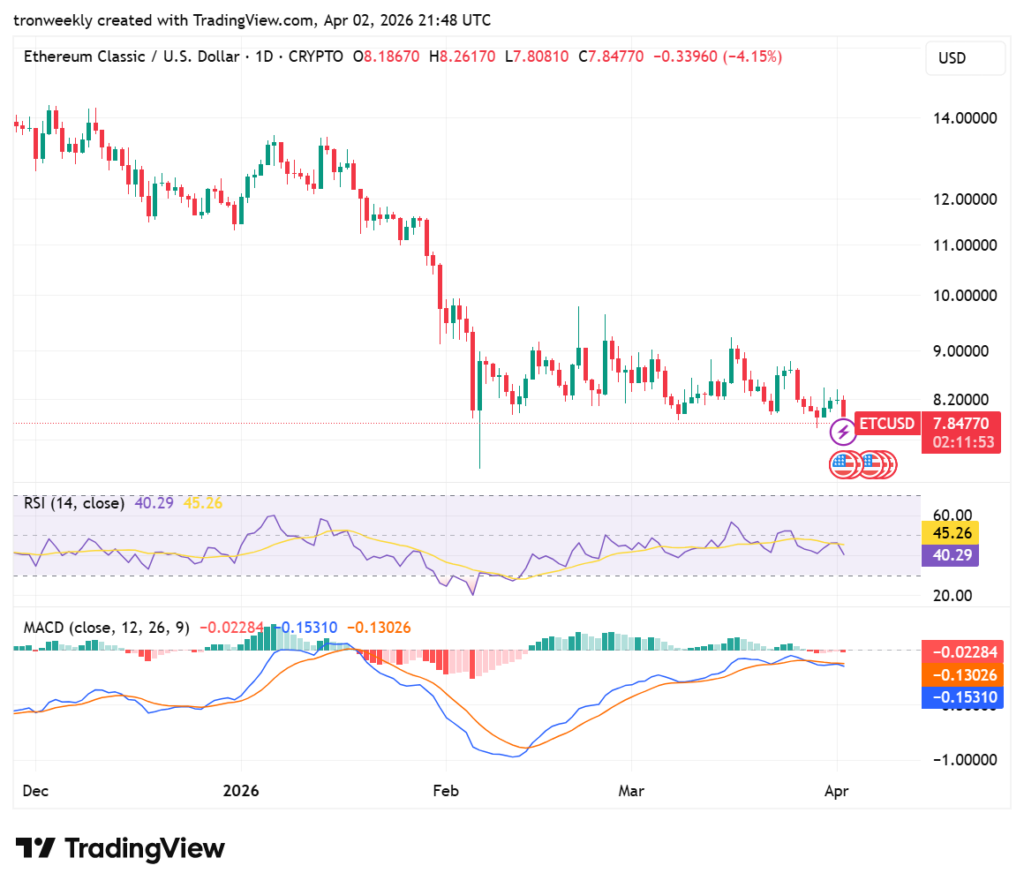Click the Feb label on the time axis

(x=445, y=791)
